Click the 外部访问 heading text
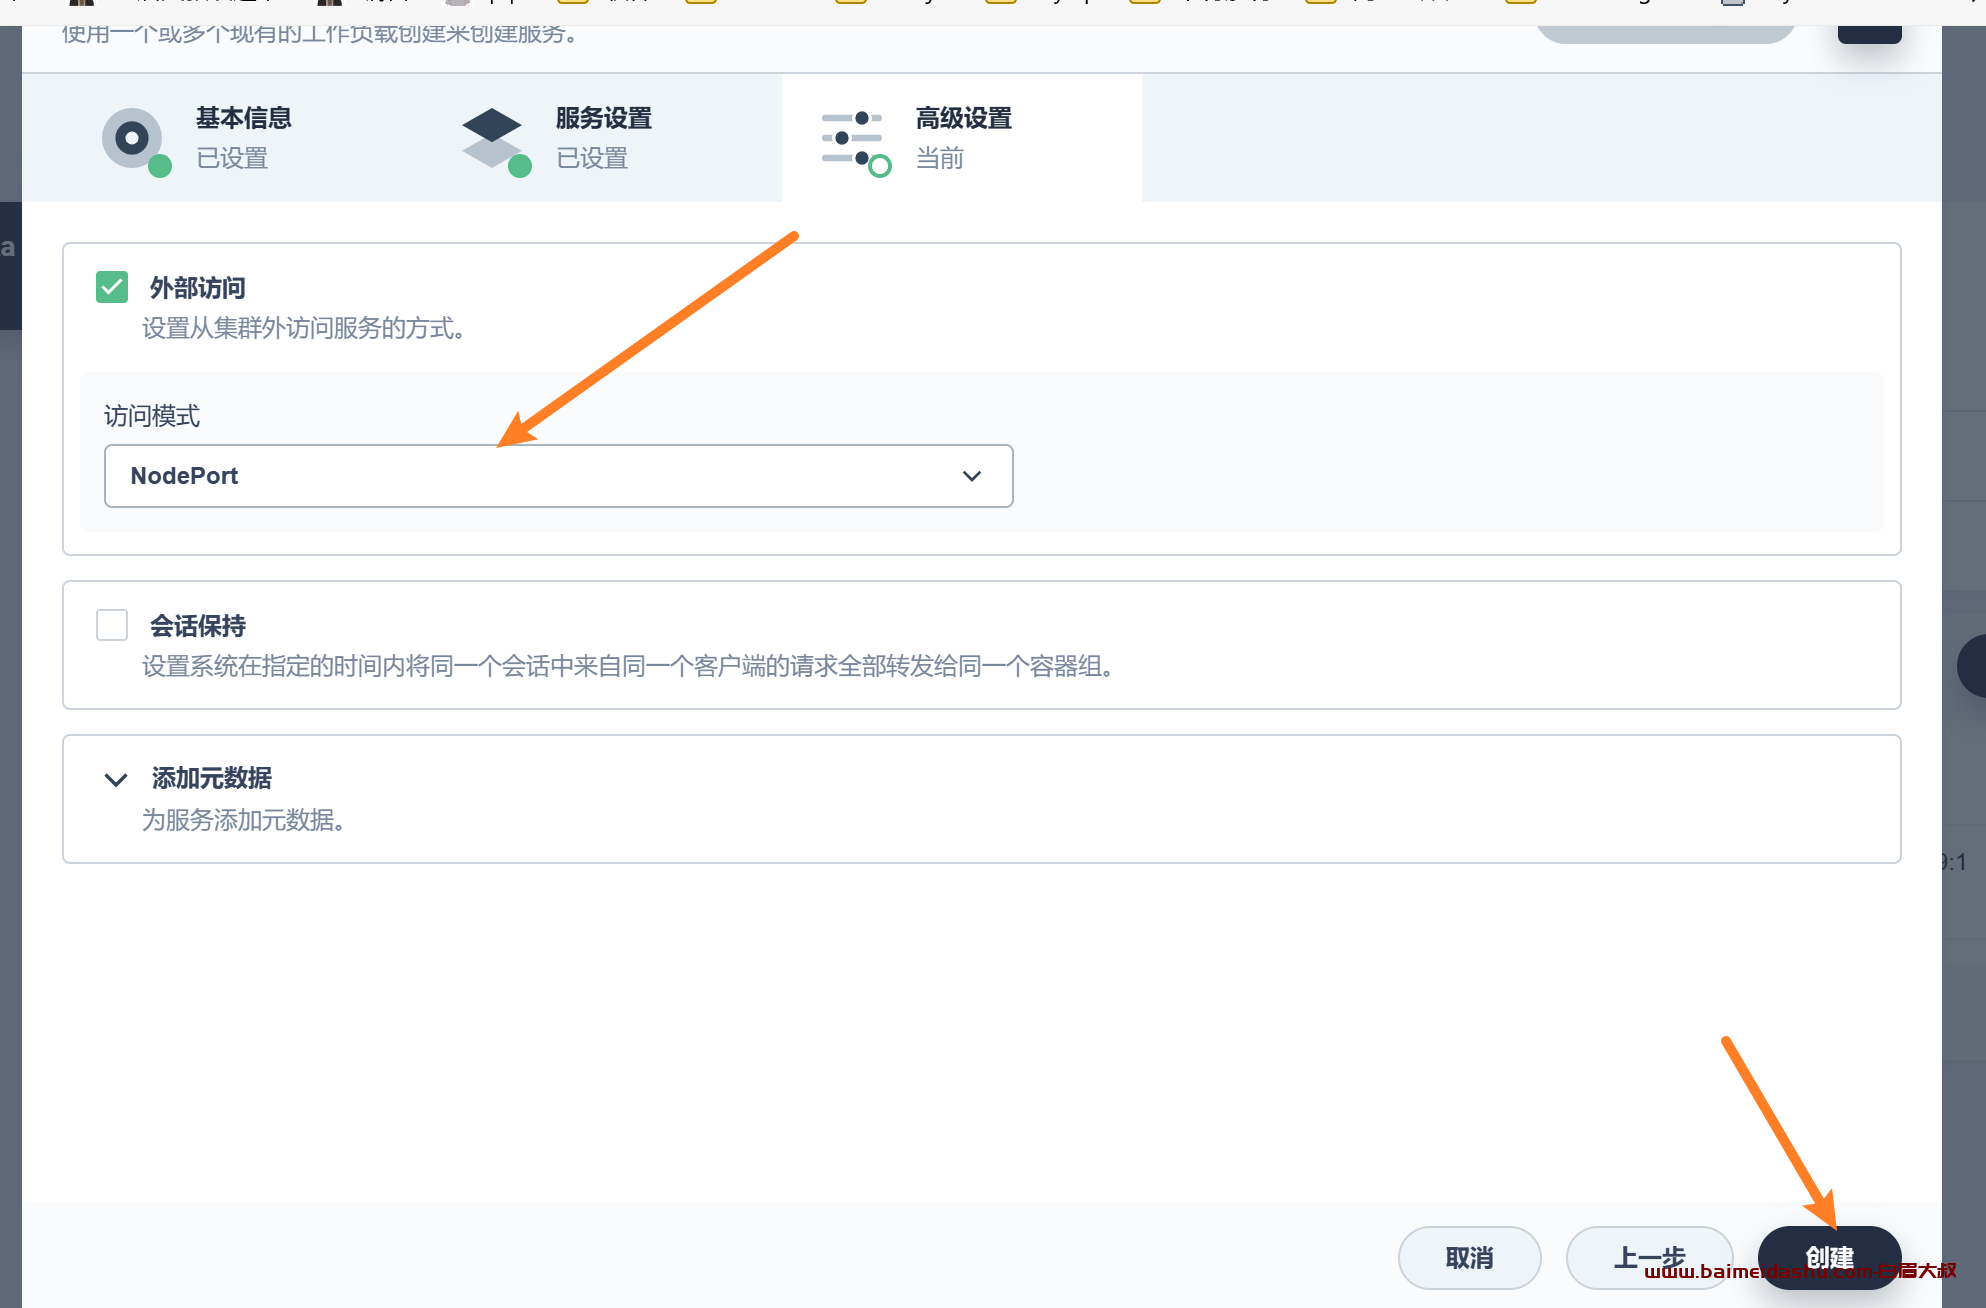The image size is (1986, 1308). [198, 288]
